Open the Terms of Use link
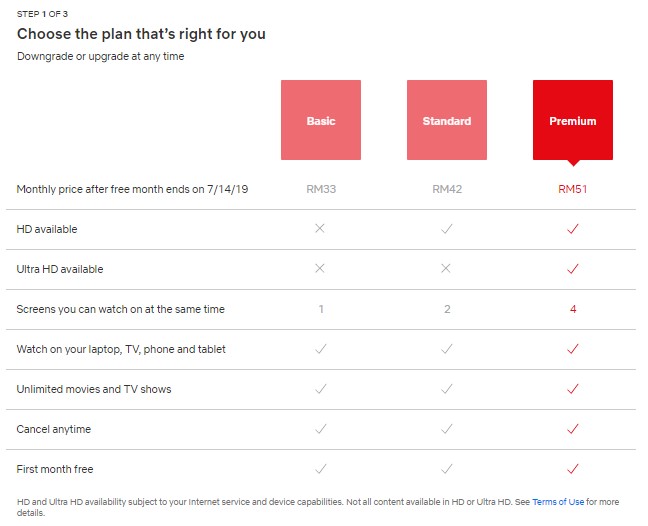This screenshot has height=526, width=648. [x=558, y=502]
